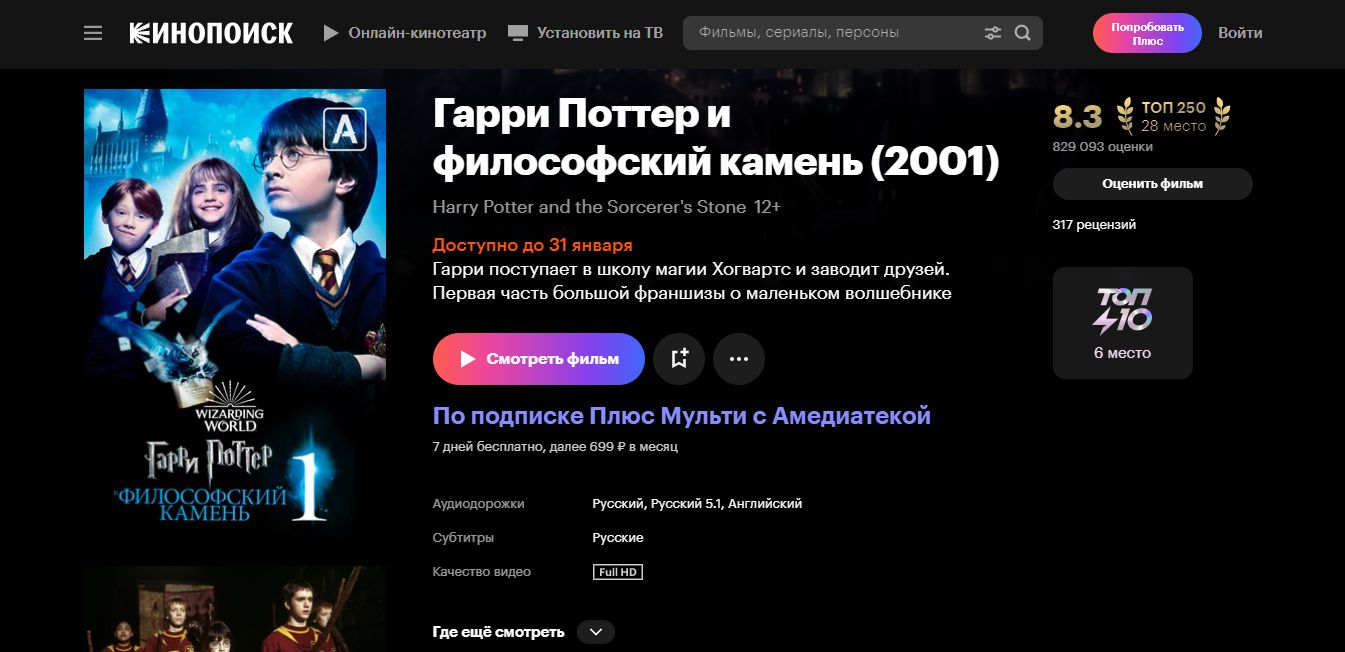Start playback with Смотреть фильм button
This screenshot has height=652, width=1345.
[x=539, y=359]
